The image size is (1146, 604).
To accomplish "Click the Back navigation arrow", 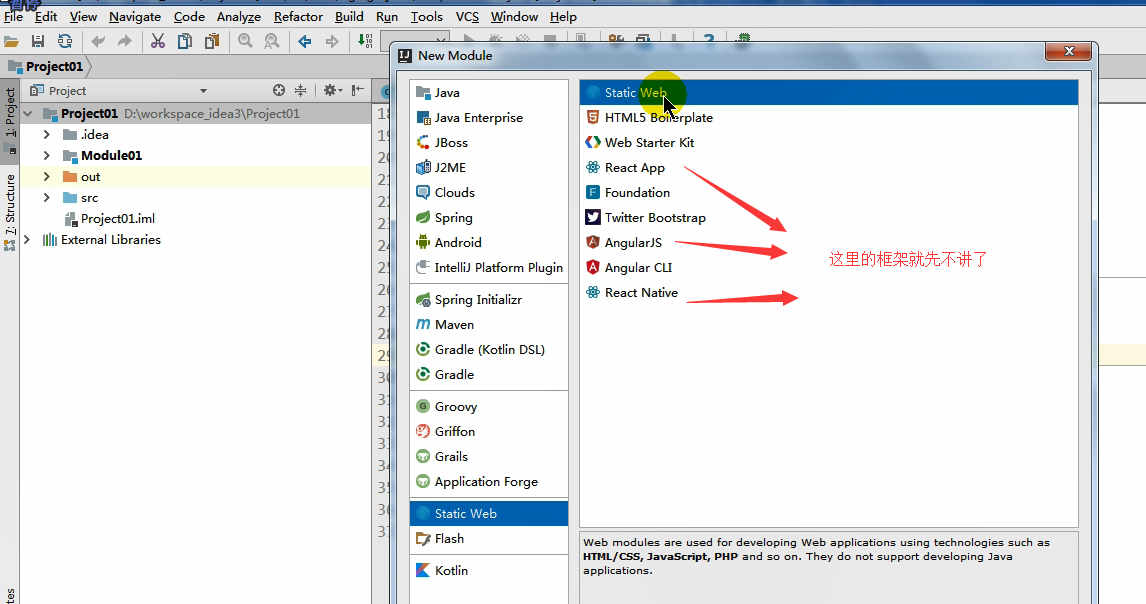I will pyautogui.click(x=305, y=42).
